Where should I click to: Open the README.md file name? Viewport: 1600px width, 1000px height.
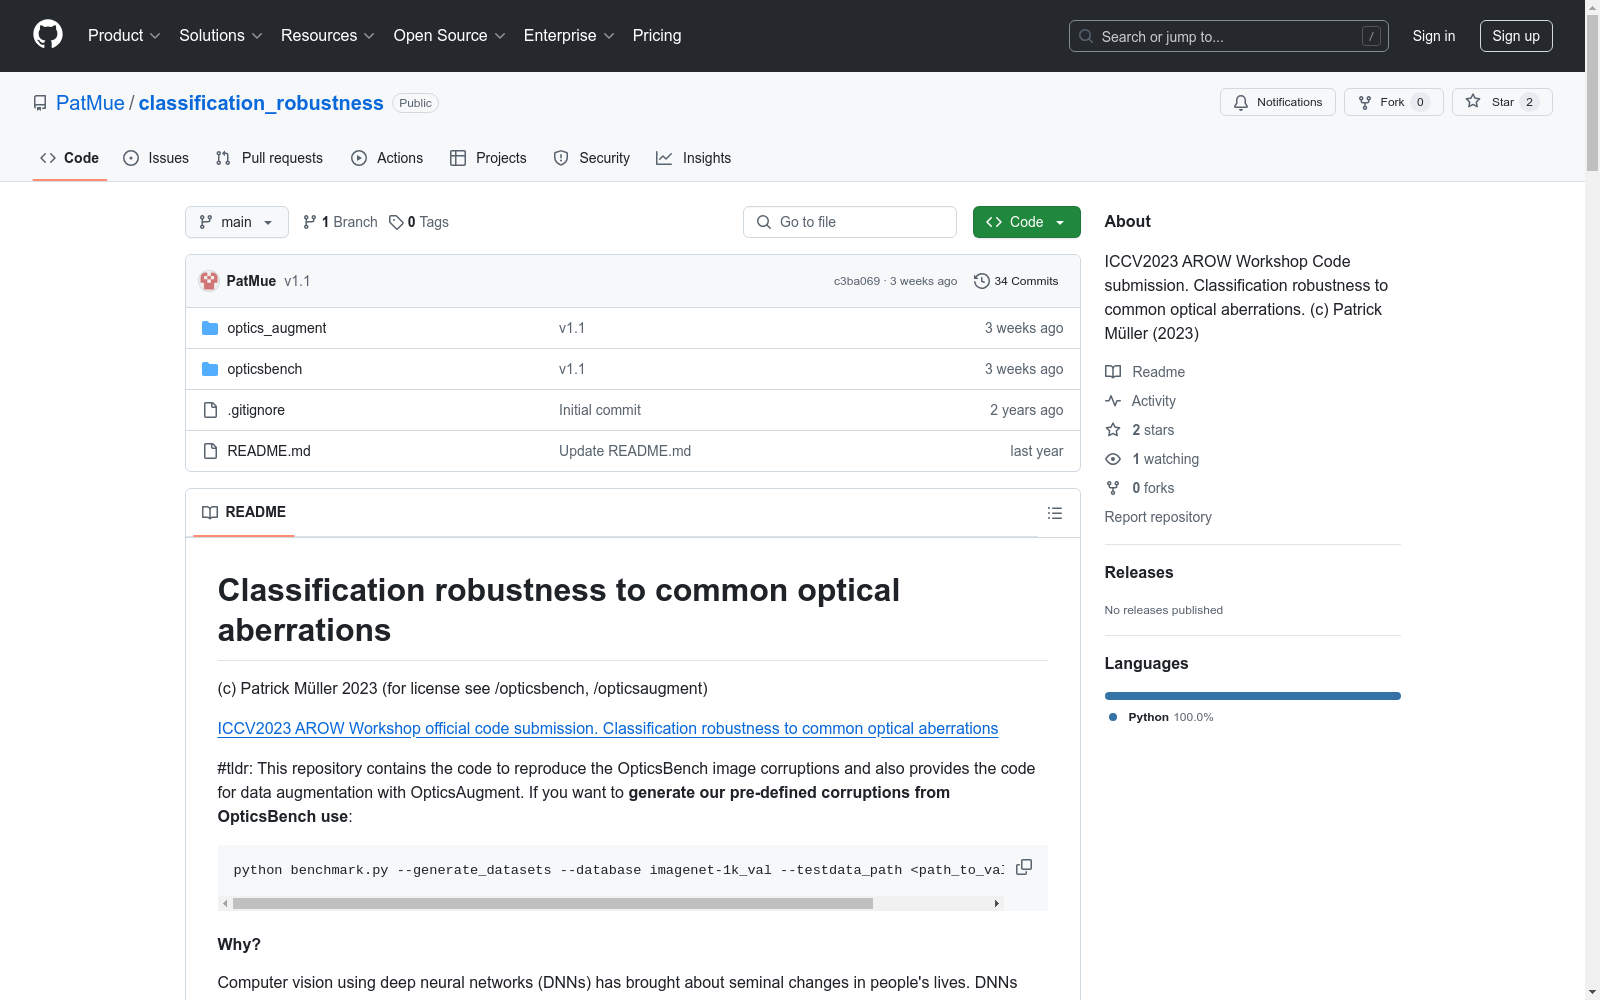269,451
